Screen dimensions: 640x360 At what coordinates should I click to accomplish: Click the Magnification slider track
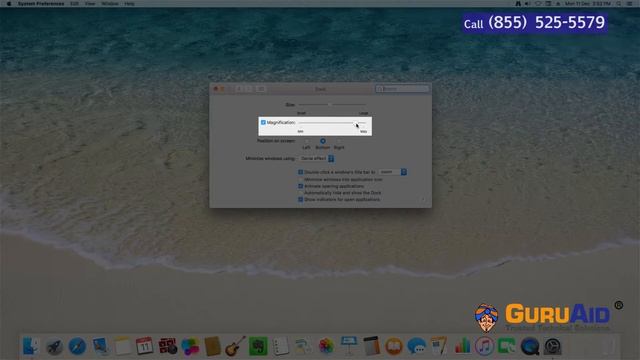tap(332, 122)
